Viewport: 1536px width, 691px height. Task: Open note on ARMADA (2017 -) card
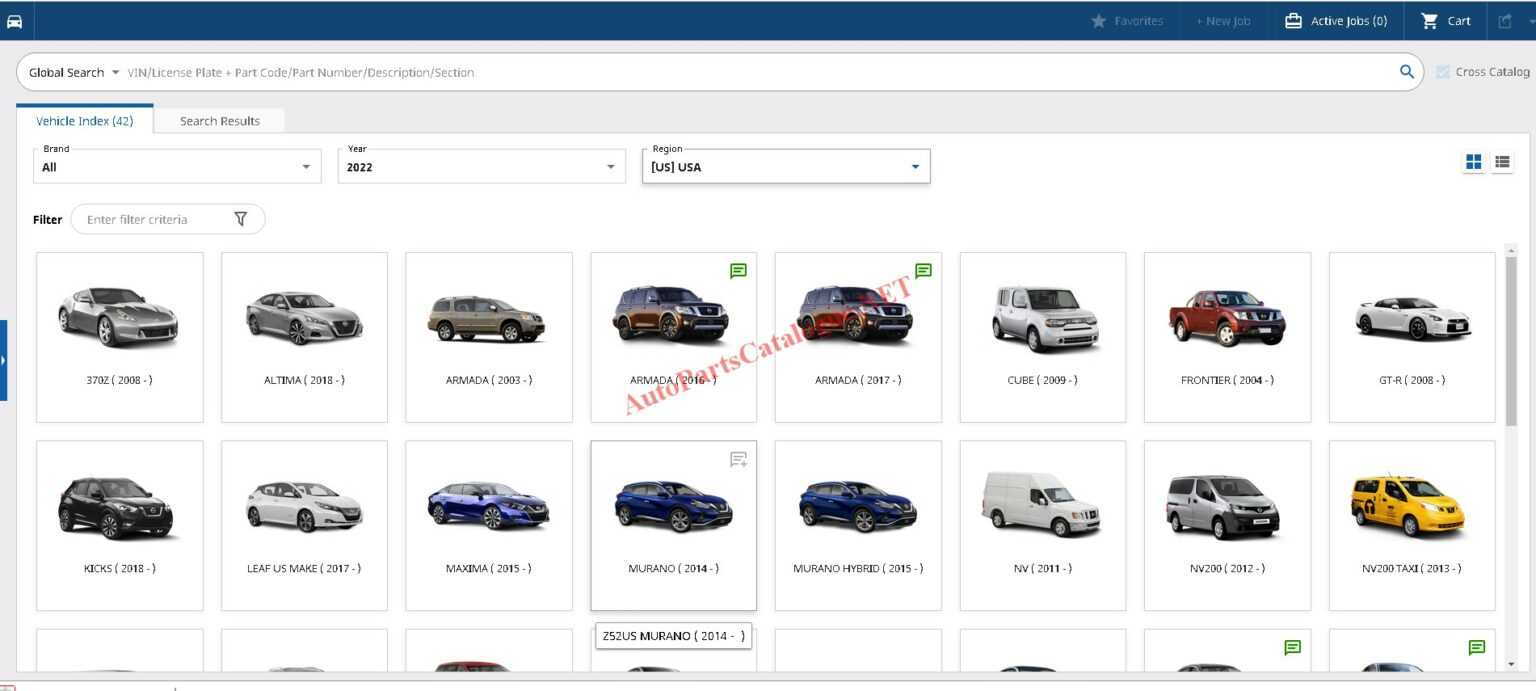(923, 271)
